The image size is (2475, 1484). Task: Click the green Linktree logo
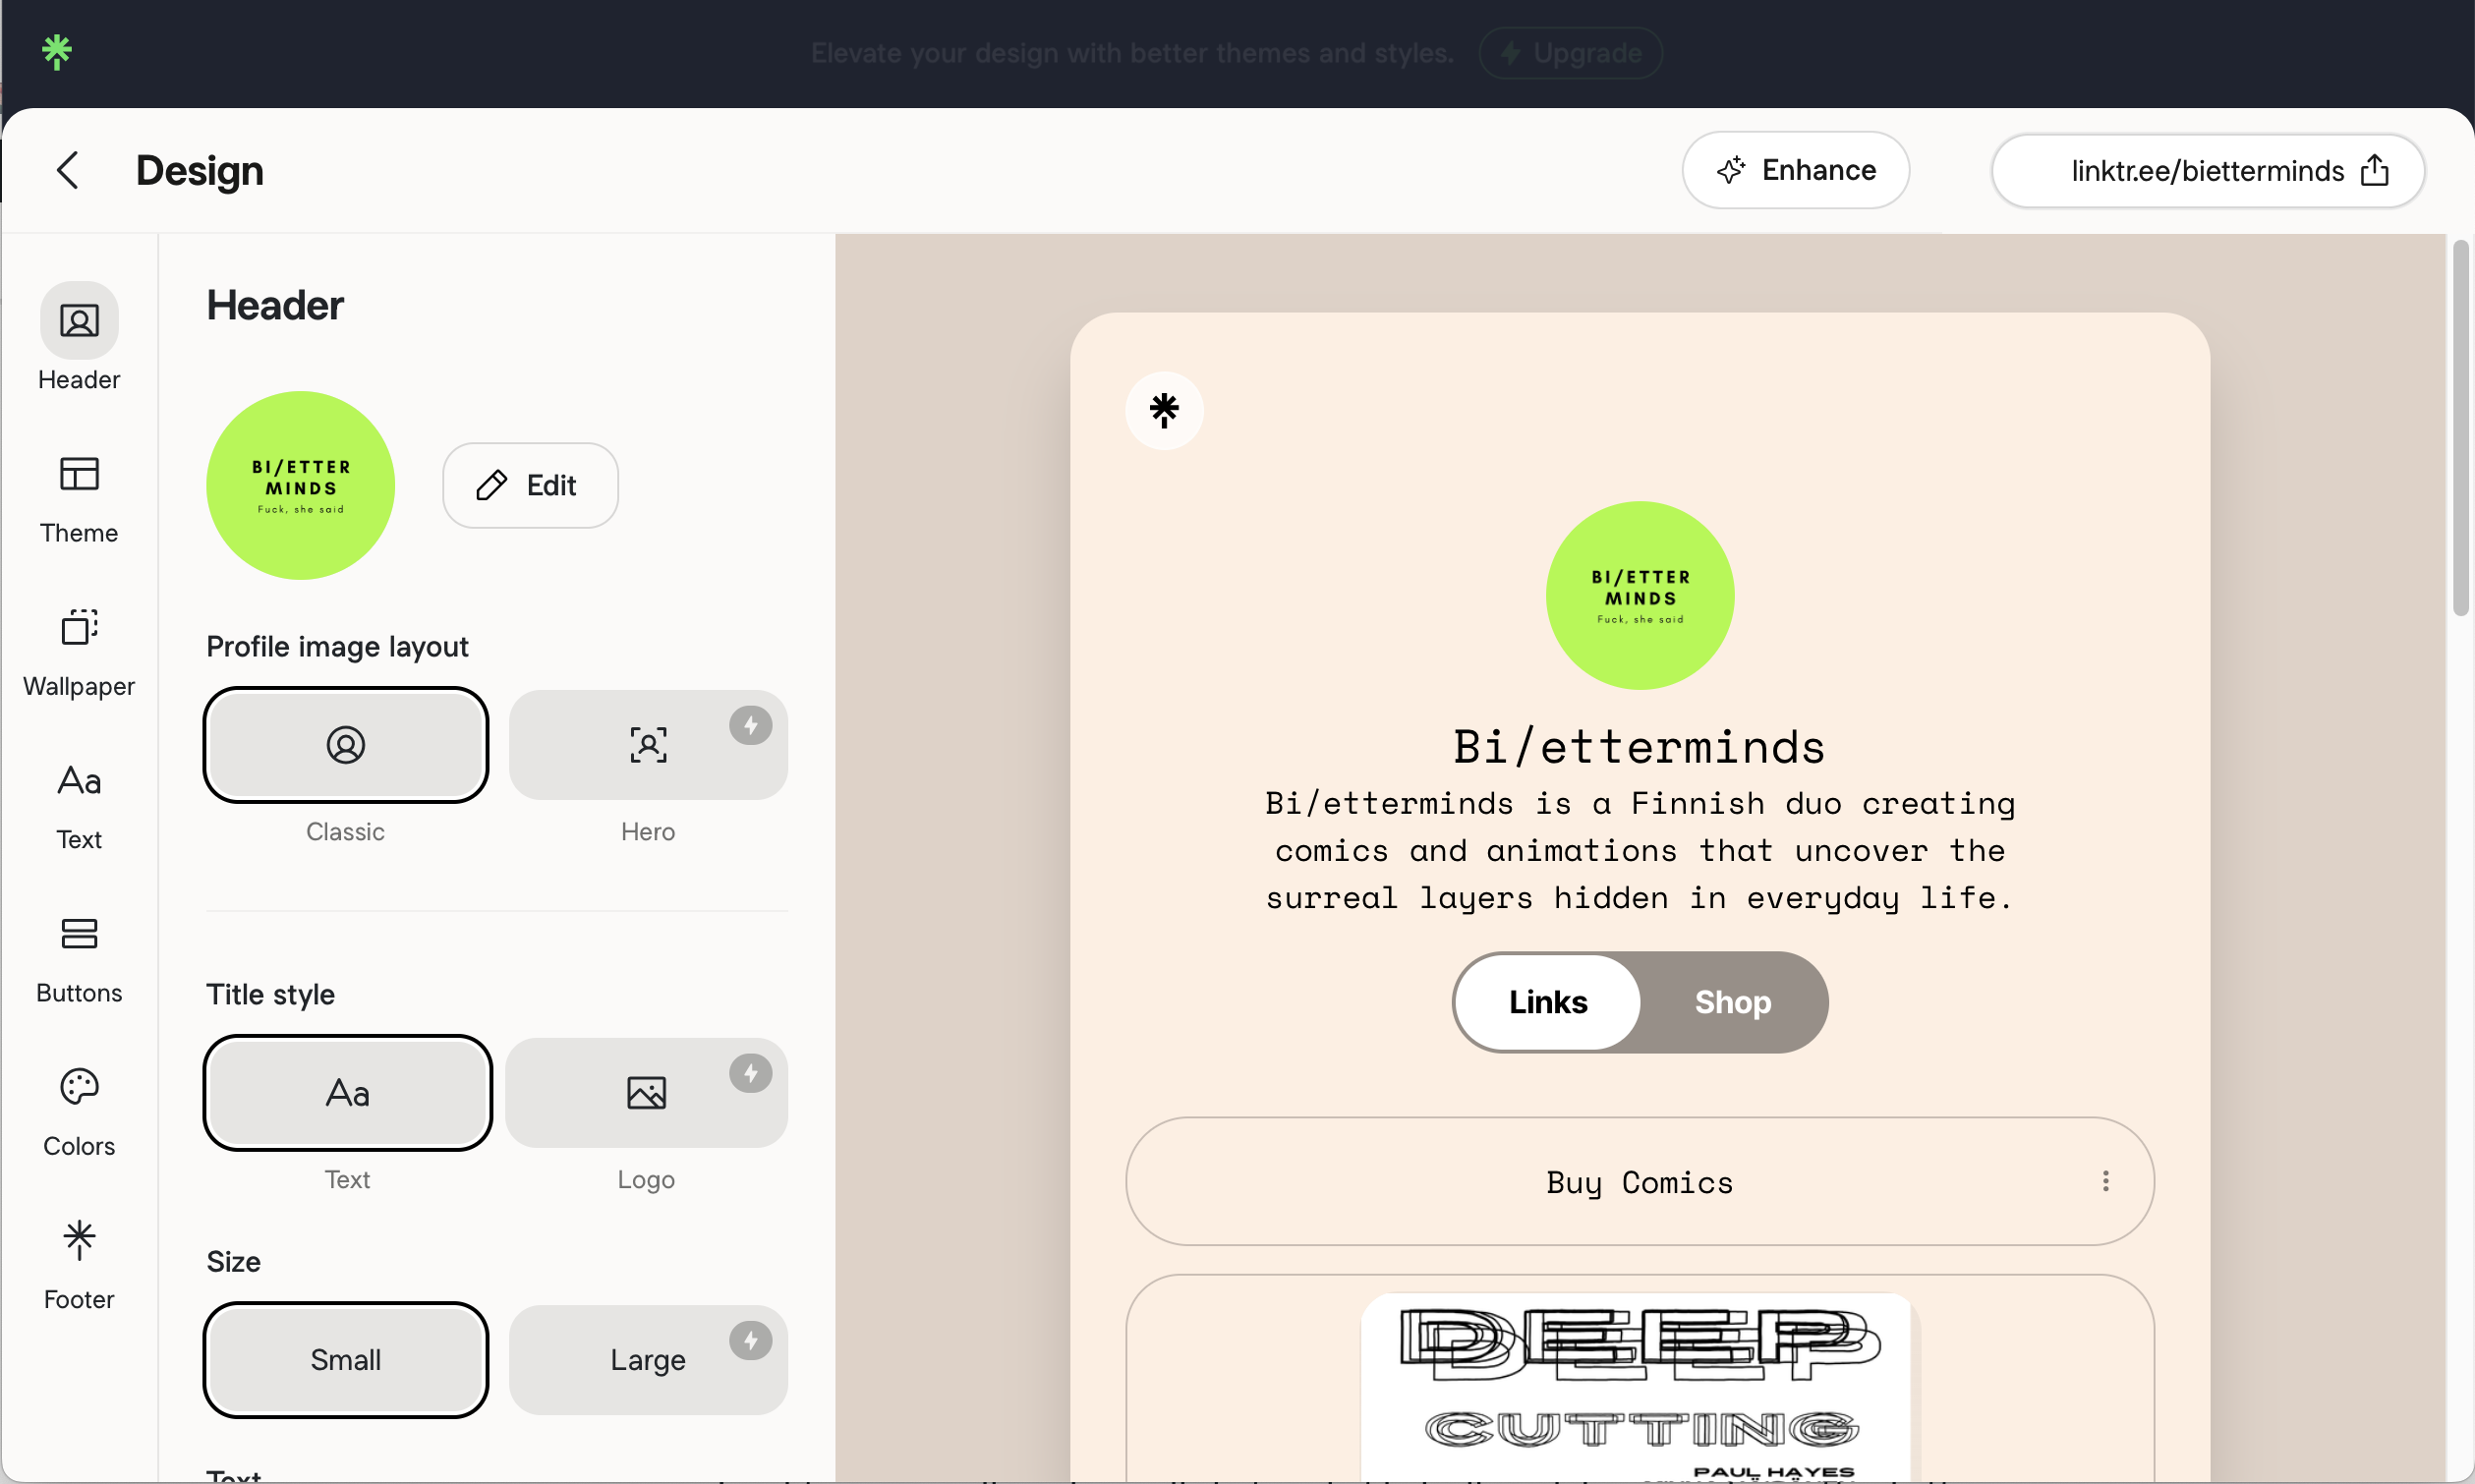[x=57, y=51]
